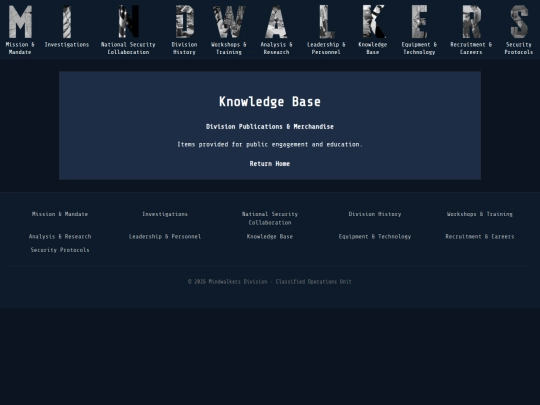The image size is (540, 405).
Task: Select Knowledge Base in top navigation
Action: pyautogui.click(x=373, y=48)
